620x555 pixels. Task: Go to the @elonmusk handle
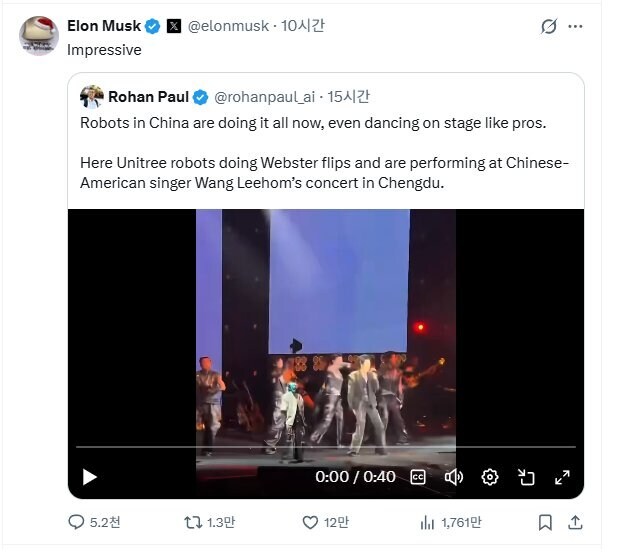(230, 26)
